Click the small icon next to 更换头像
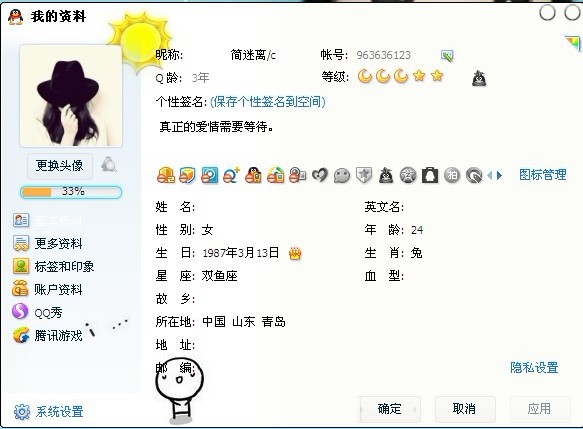This screenshot has width=583, height=429. point(109,165)
